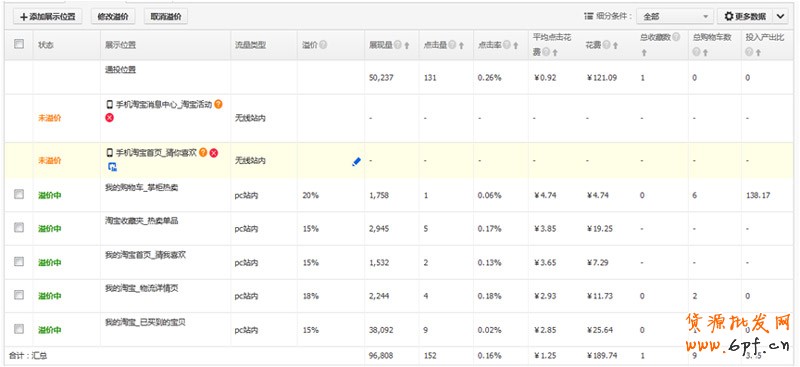The height and width of the screenshot is (367, 800).
Task: Click the 通投位置 link
Action: 120,70
